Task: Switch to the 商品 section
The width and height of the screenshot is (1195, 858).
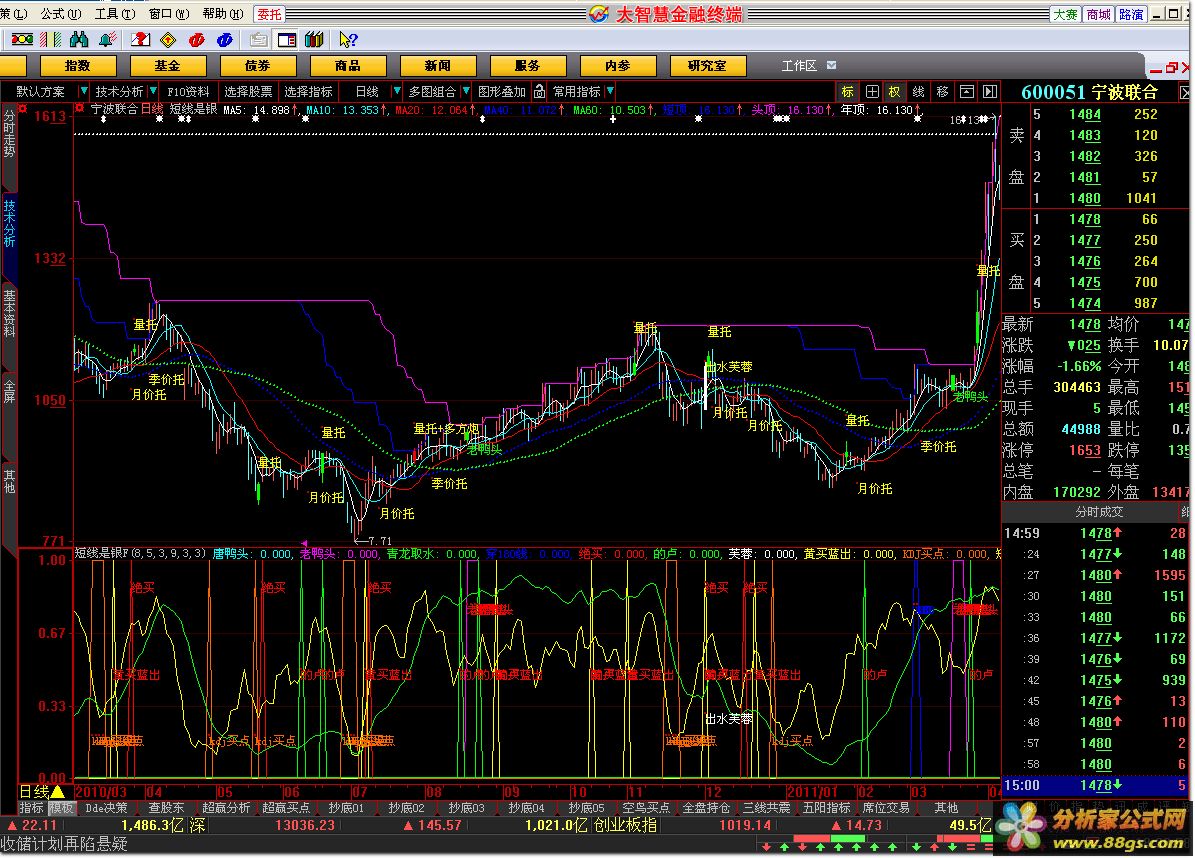Action: [348, 66]
